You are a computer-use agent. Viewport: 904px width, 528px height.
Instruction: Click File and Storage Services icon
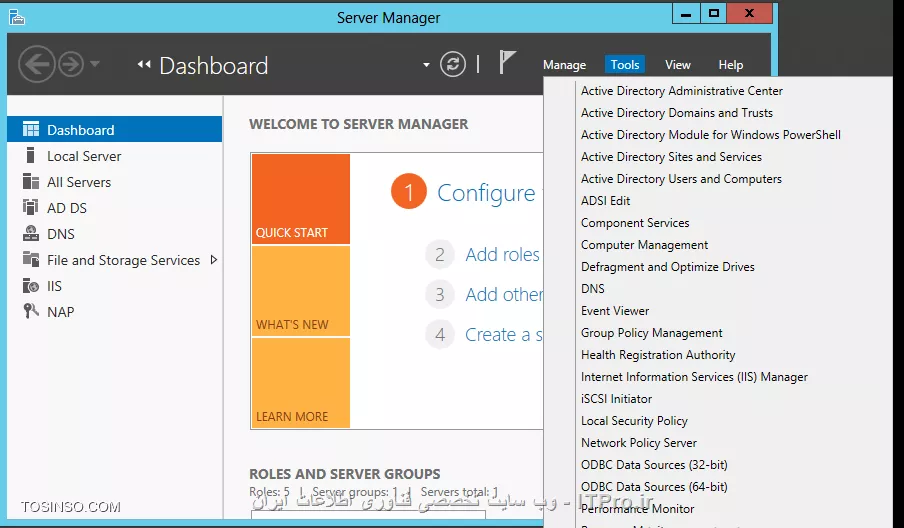point(31,259)
